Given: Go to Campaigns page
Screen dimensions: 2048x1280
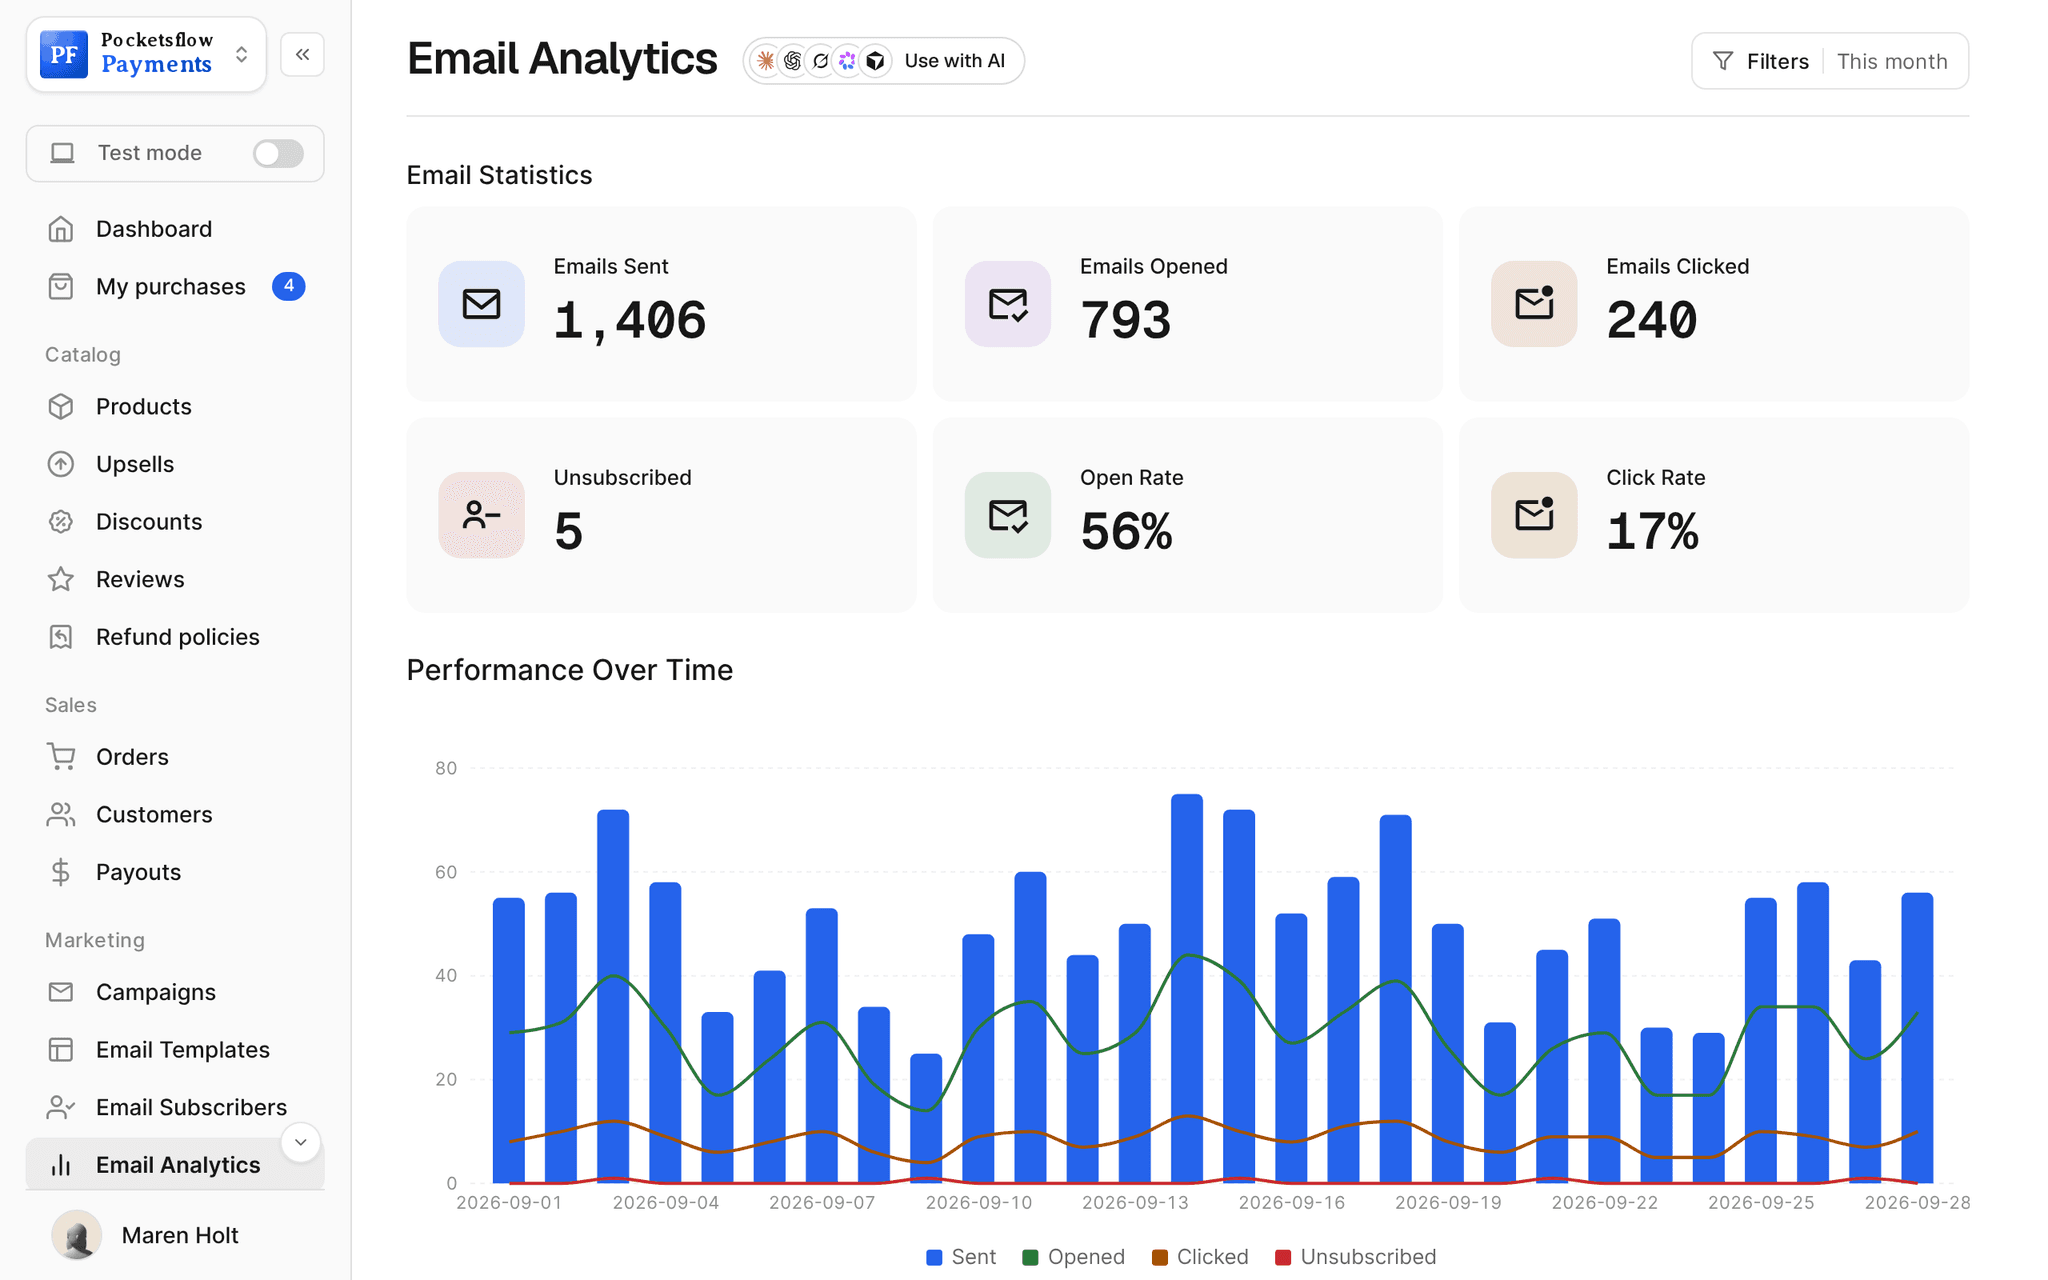Looking at the screenshot, I should coord(175,992).
